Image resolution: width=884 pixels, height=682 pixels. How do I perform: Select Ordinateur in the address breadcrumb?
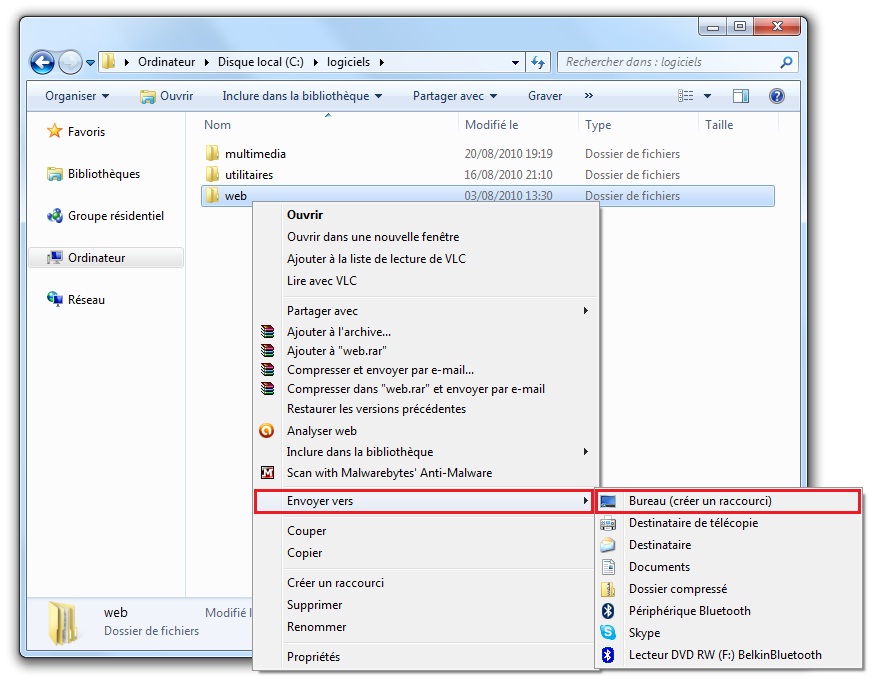coord(166,62)
